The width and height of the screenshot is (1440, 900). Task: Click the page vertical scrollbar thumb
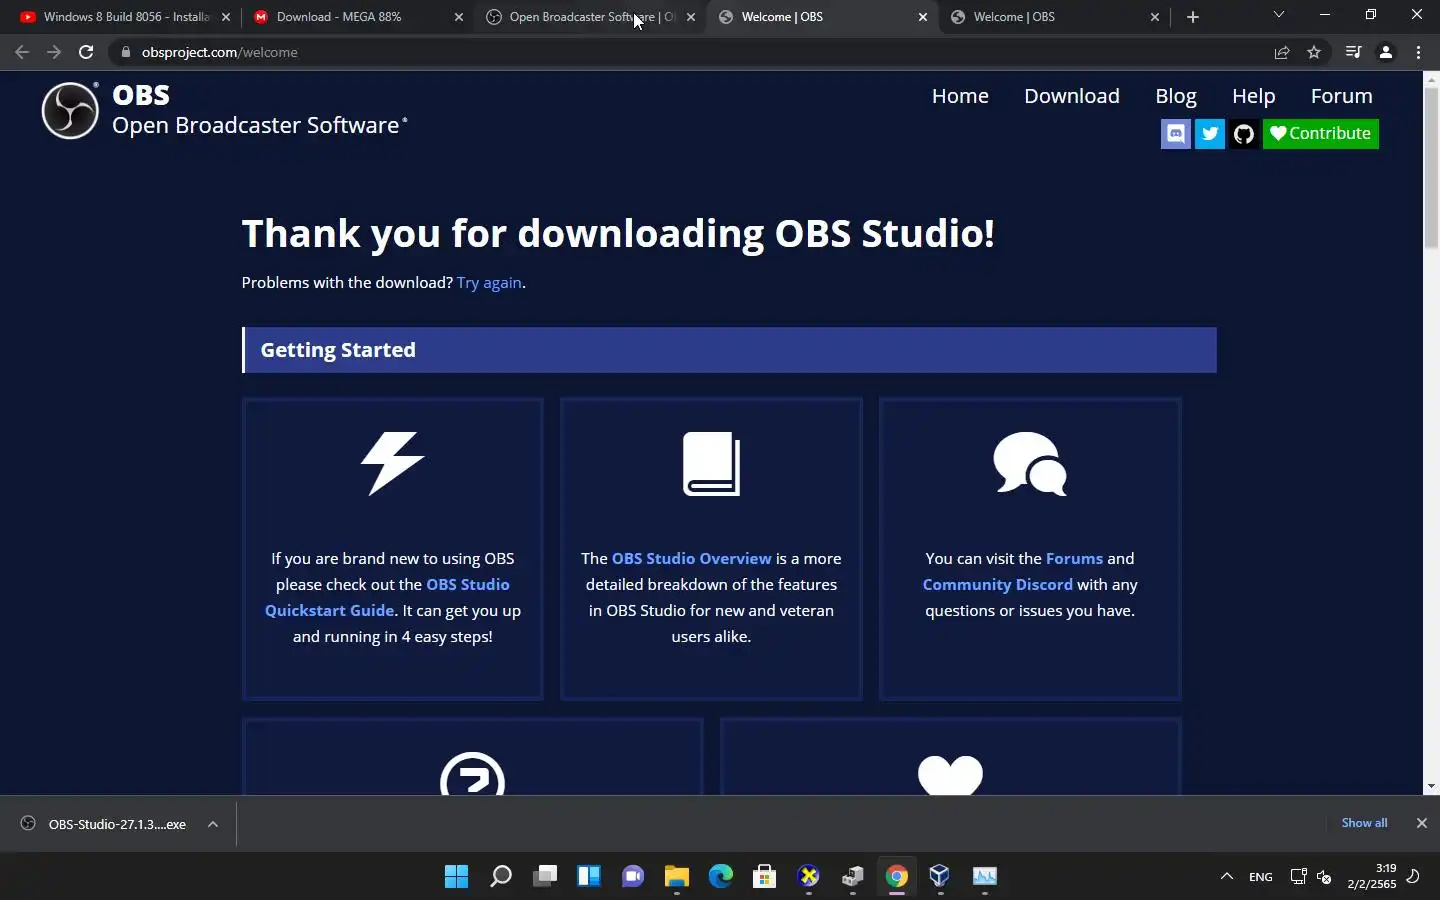pyautogui.click(x=1431, y=167)
